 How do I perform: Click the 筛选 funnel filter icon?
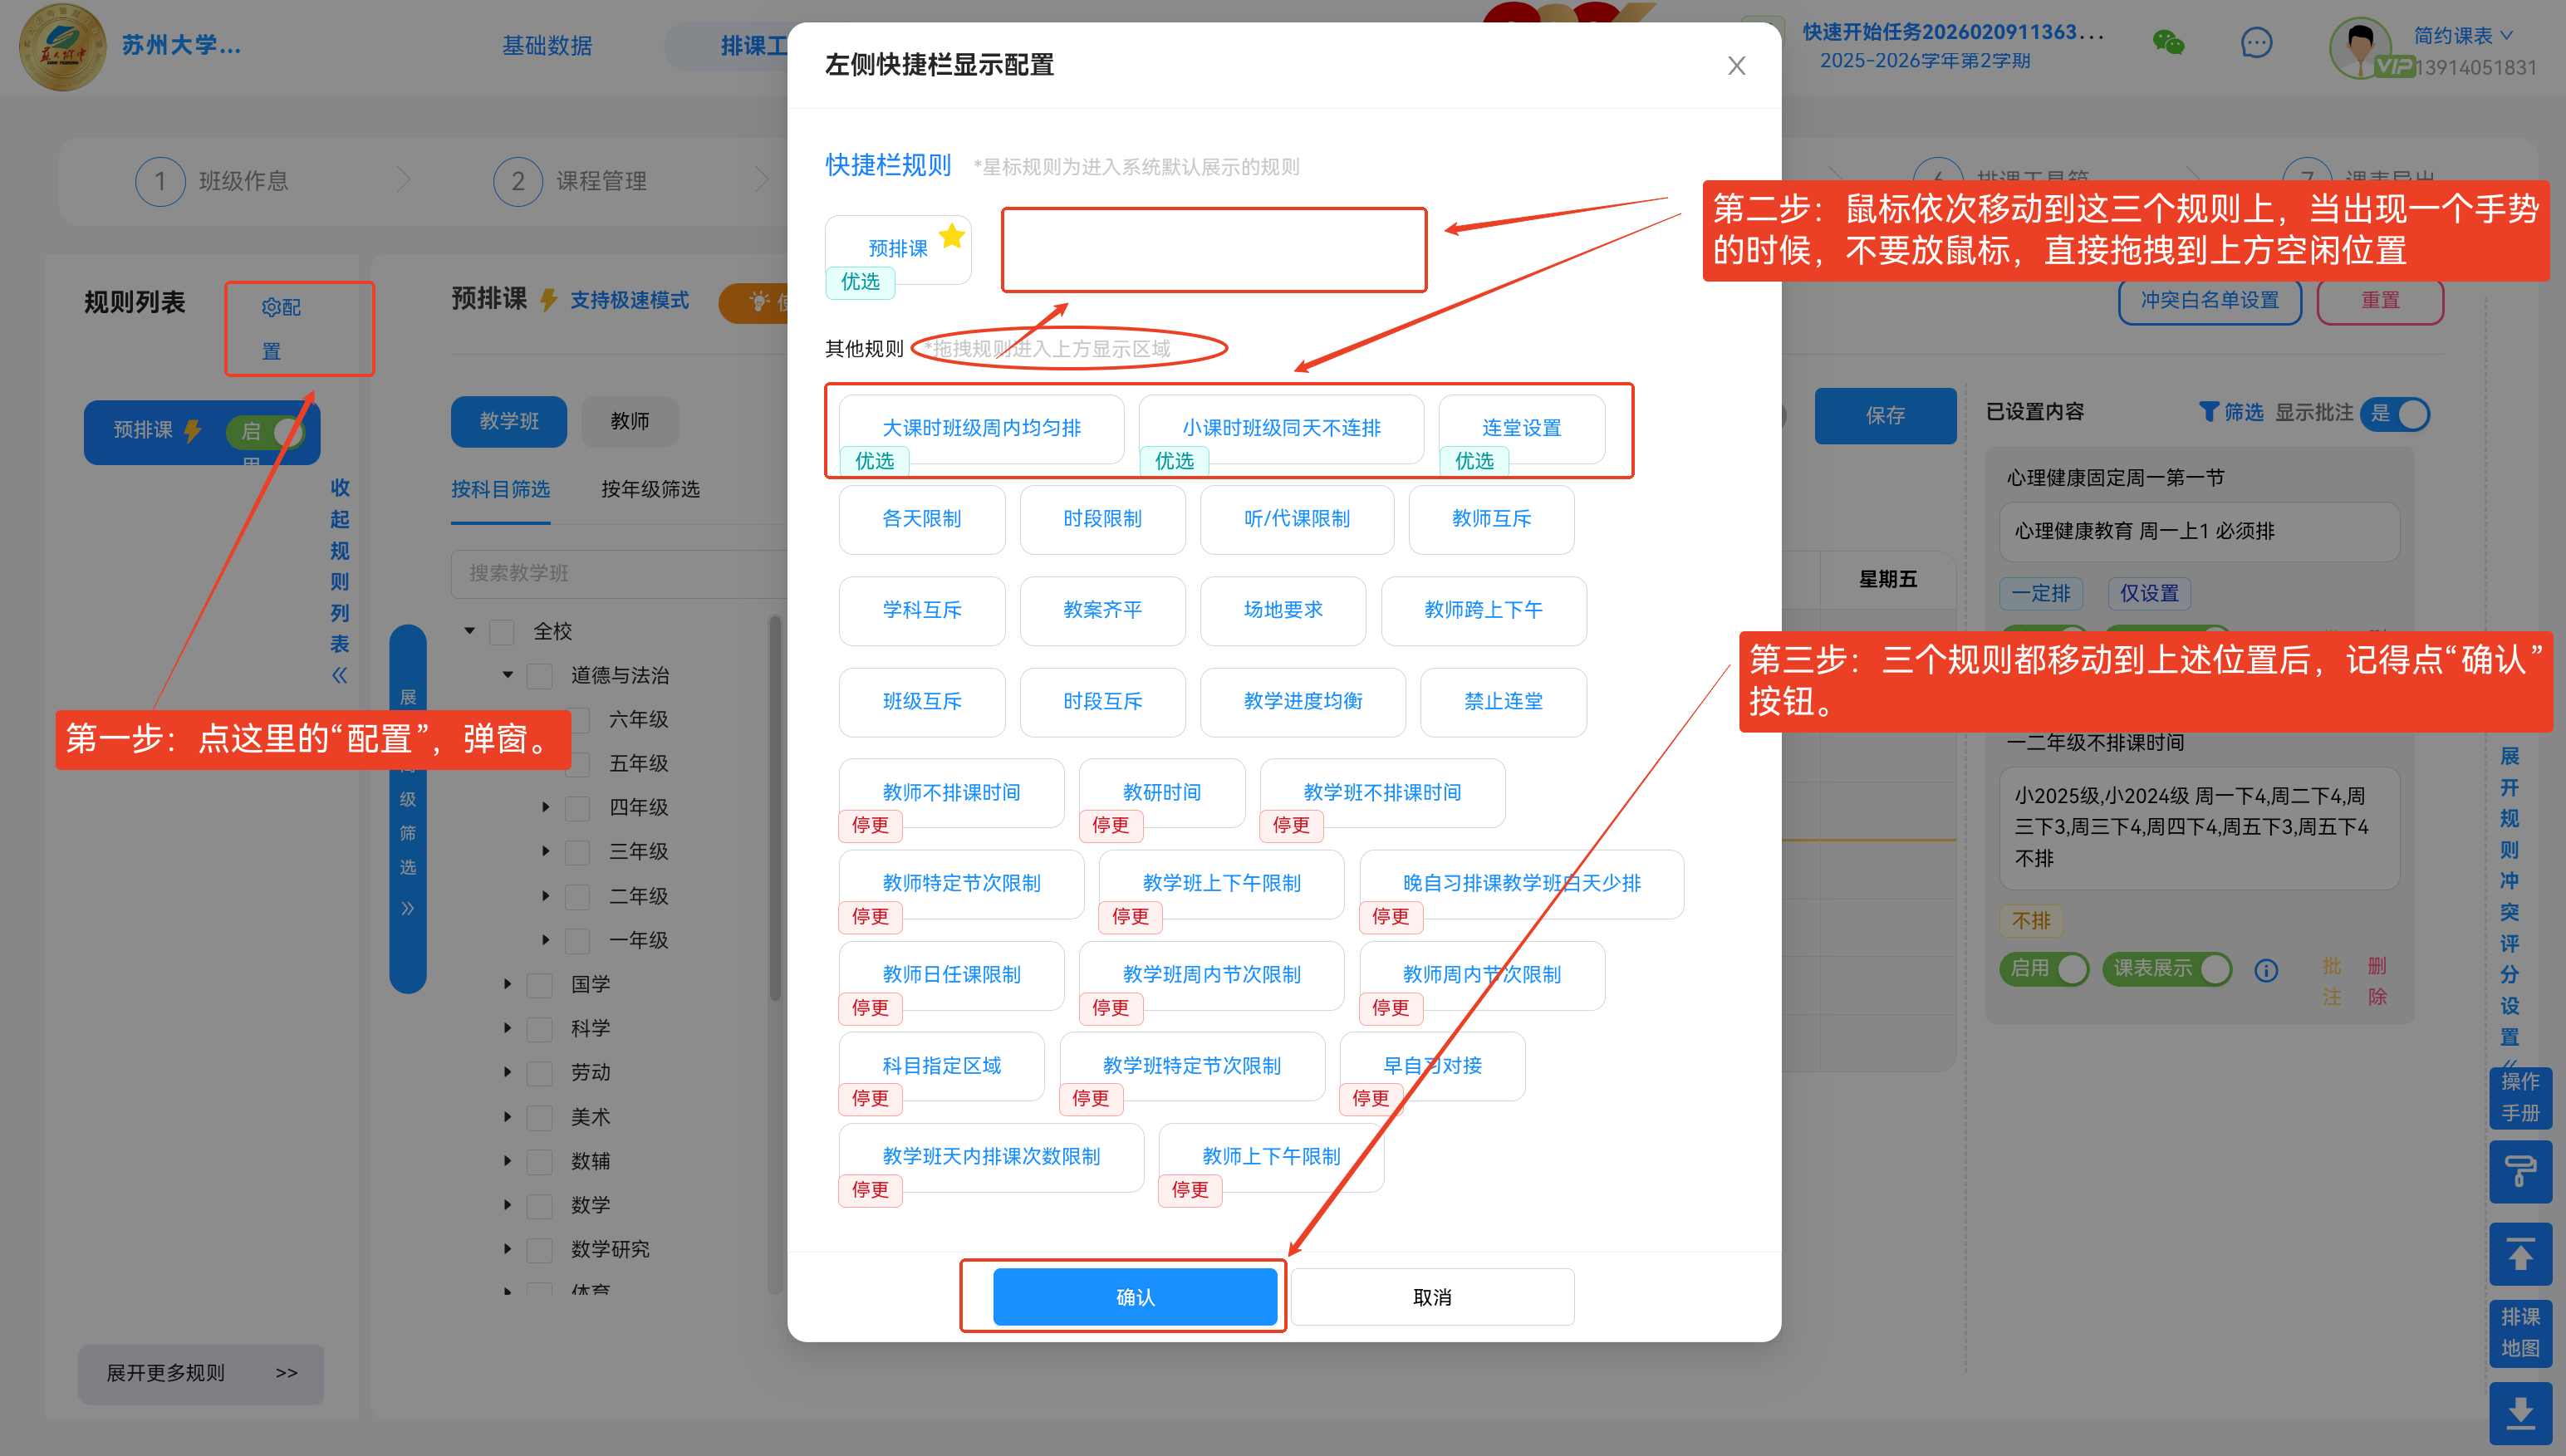click(x=2208, y=412)
